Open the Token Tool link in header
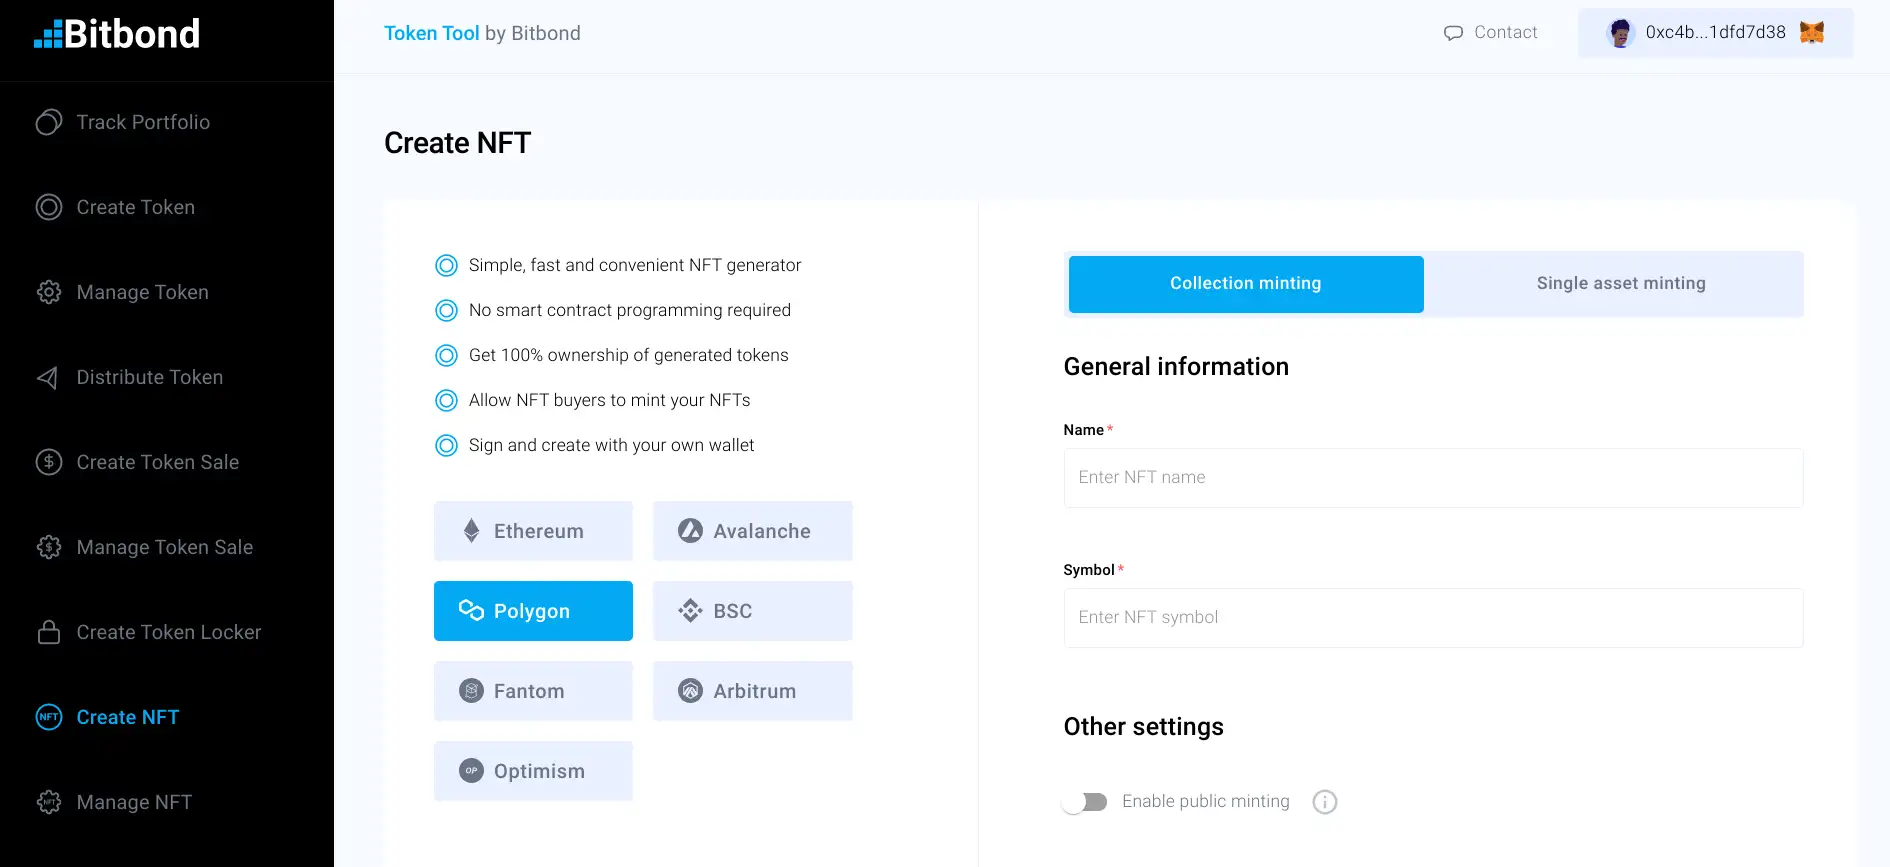Viewport: 1890px width, 867px height. coord(431,33)
